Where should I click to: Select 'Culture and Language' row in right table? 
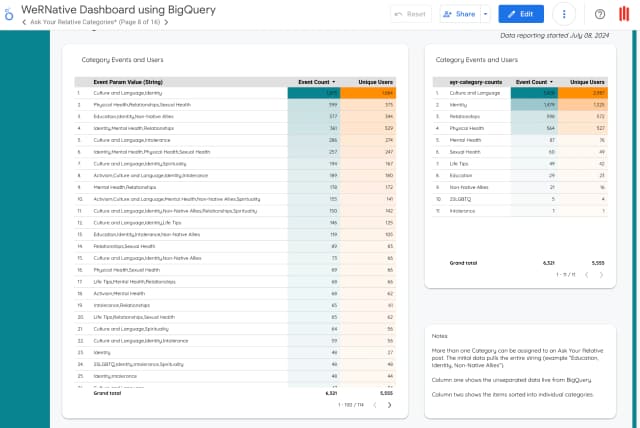click(x=520, y=93)
